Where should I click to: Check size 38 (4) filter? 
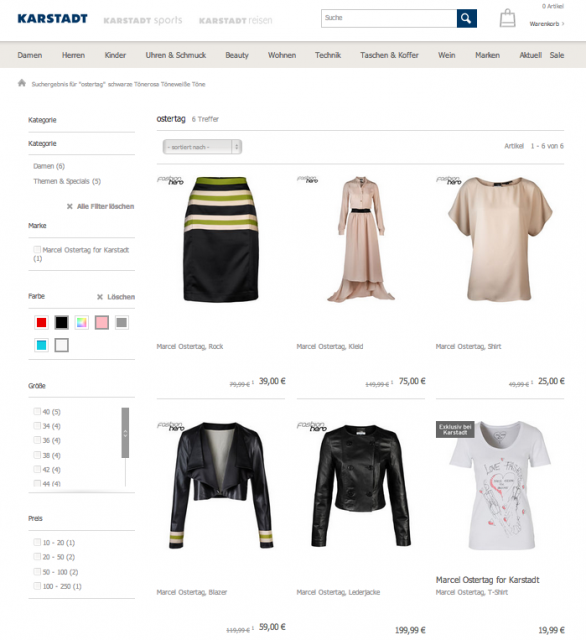37,455
